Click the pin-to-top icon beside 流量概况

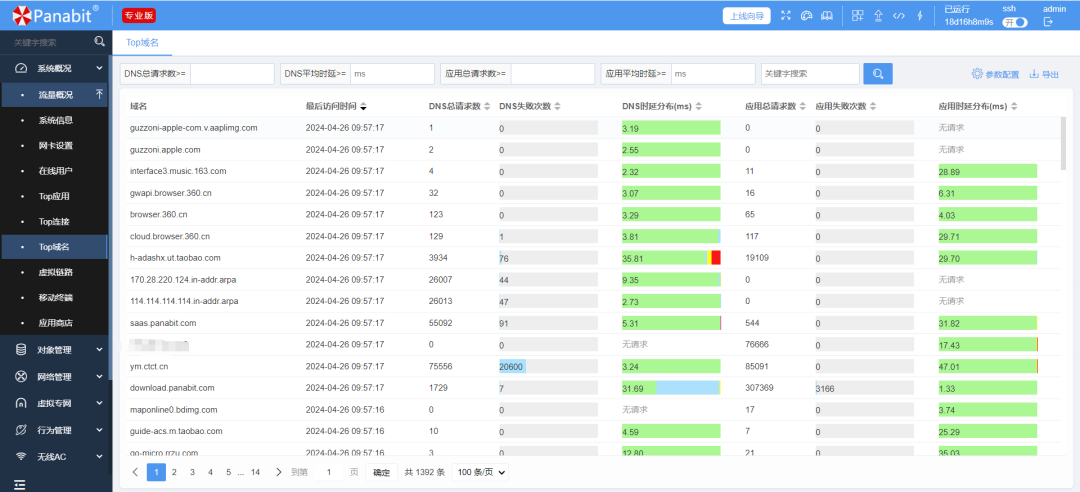(99, 94)
